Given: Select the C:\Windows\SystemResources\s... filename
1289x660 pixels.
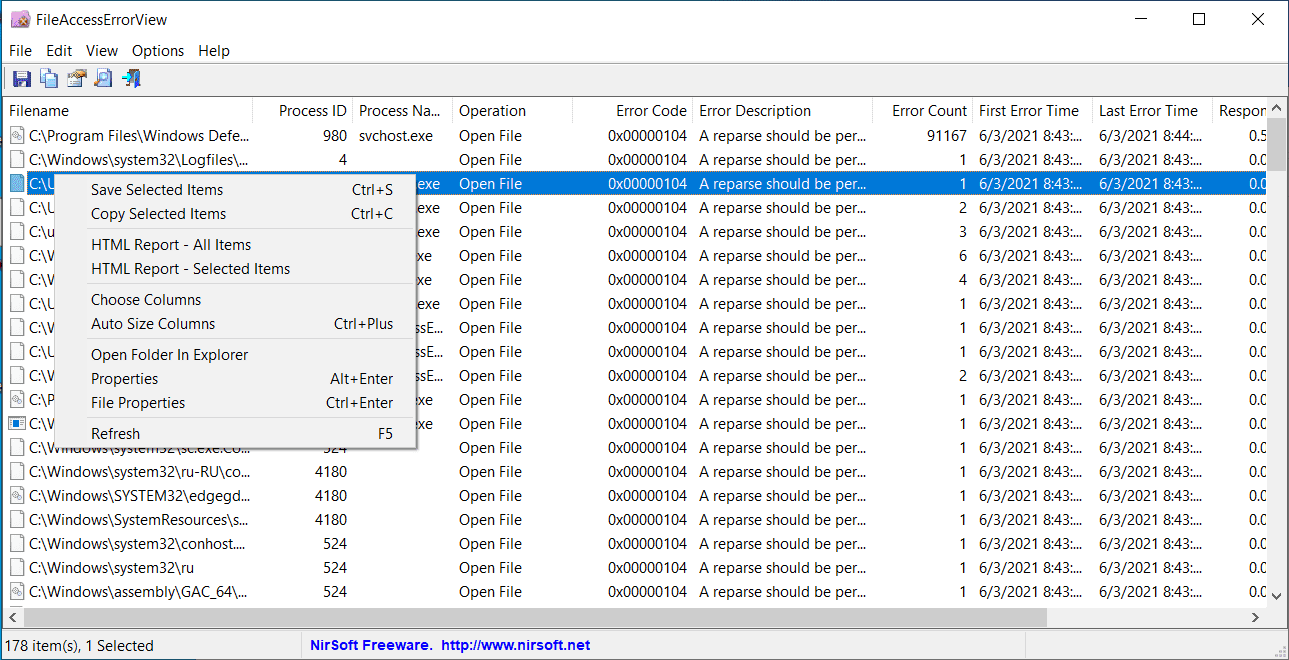Looking at the screenshot, I should 139,520.
